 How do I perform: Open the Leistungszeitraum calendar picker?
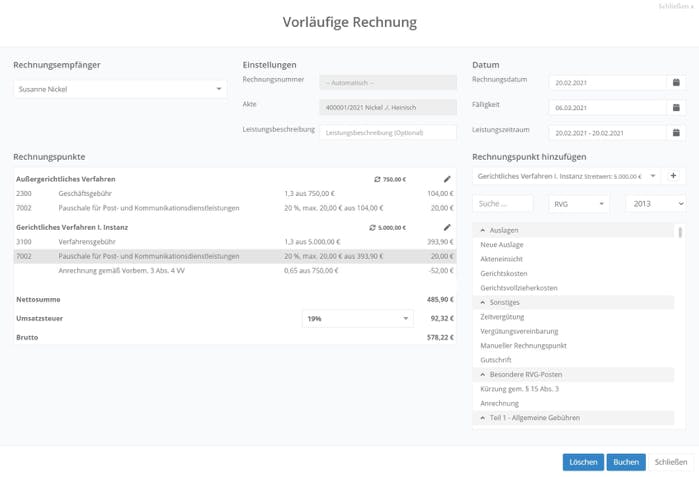click(x=676, y=132)
